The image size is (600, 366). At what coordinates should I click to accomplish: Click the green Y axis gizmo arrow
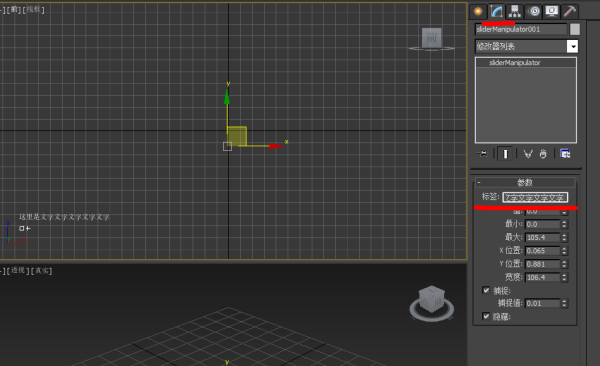coord(227,96)
